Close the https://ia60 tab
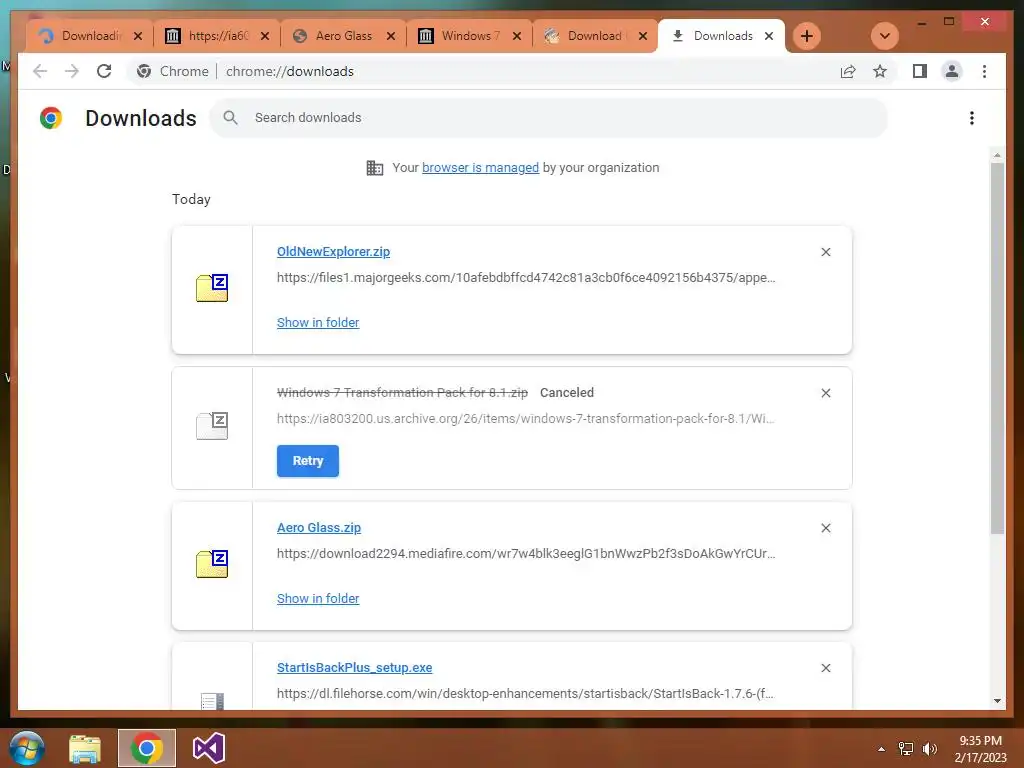The image size is (1024, 768). [264, 36]
